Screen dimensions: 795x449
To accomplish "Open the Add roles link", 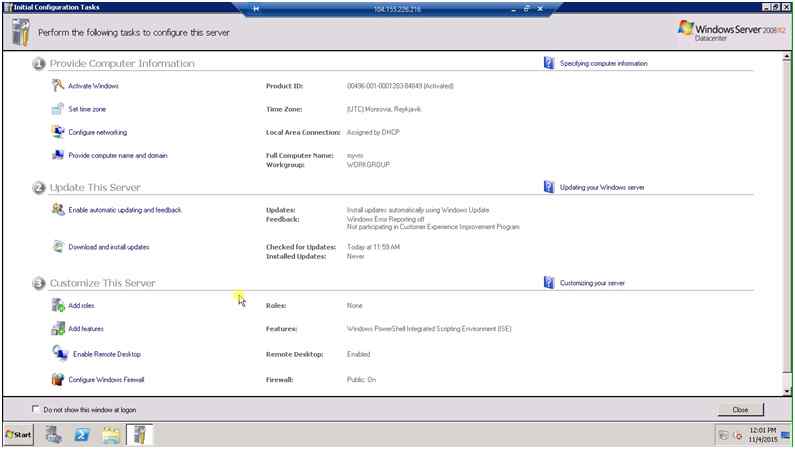I will pos(82,306).
